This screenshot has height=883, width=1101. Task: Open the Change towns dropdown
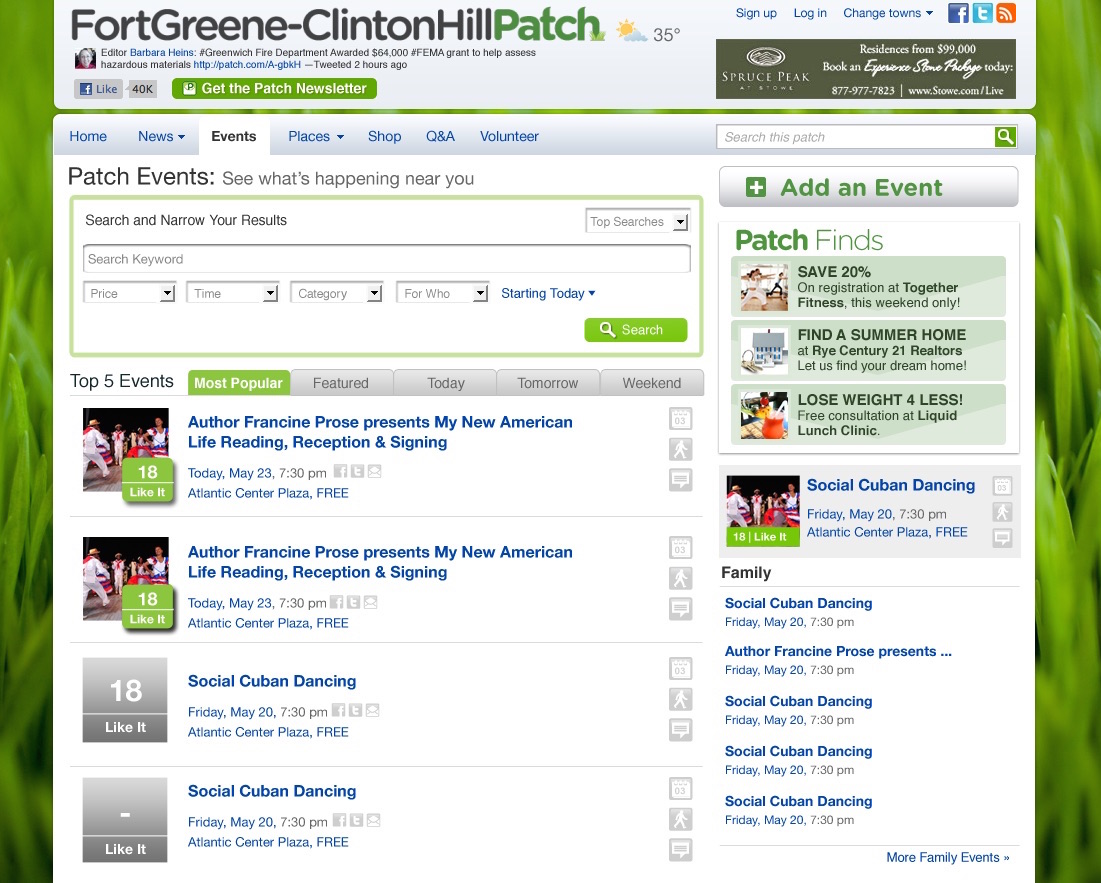coord(888,13)
